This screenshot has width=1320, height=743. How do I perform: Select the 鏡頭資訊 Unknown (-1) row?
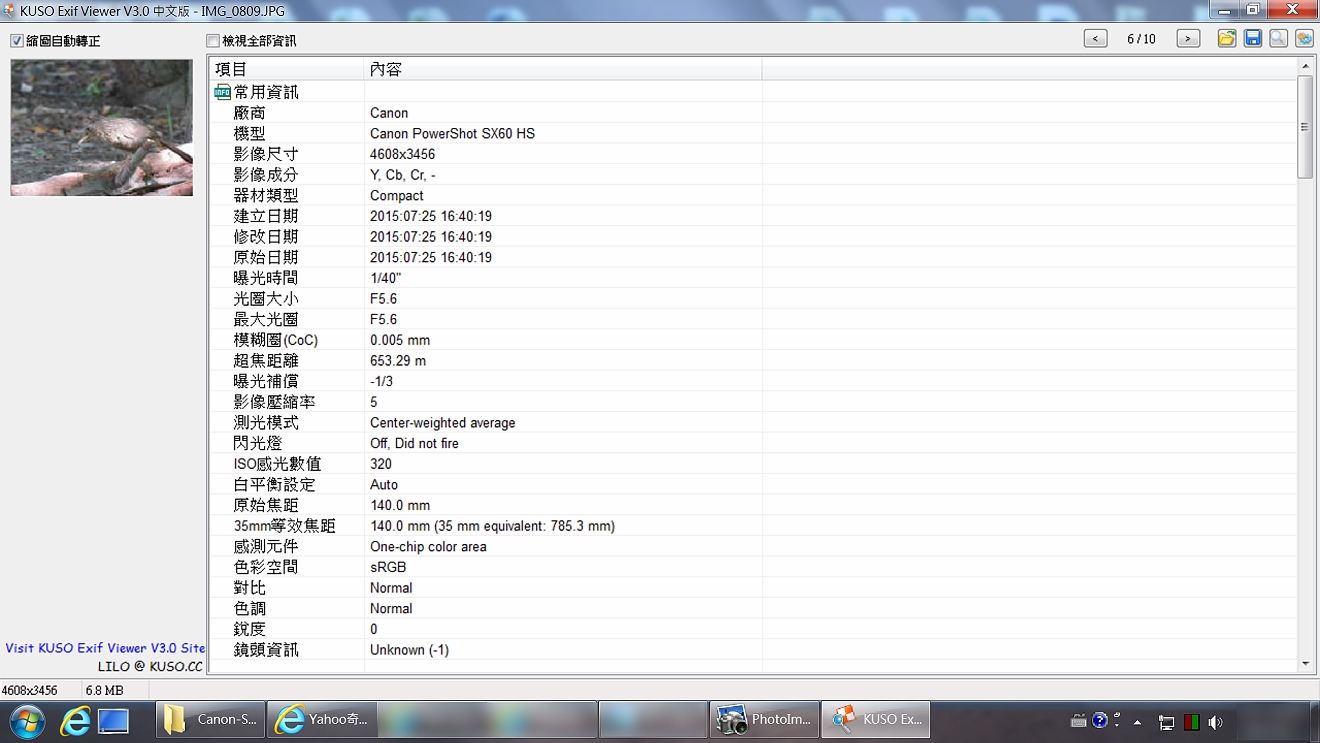pos(752,650)
